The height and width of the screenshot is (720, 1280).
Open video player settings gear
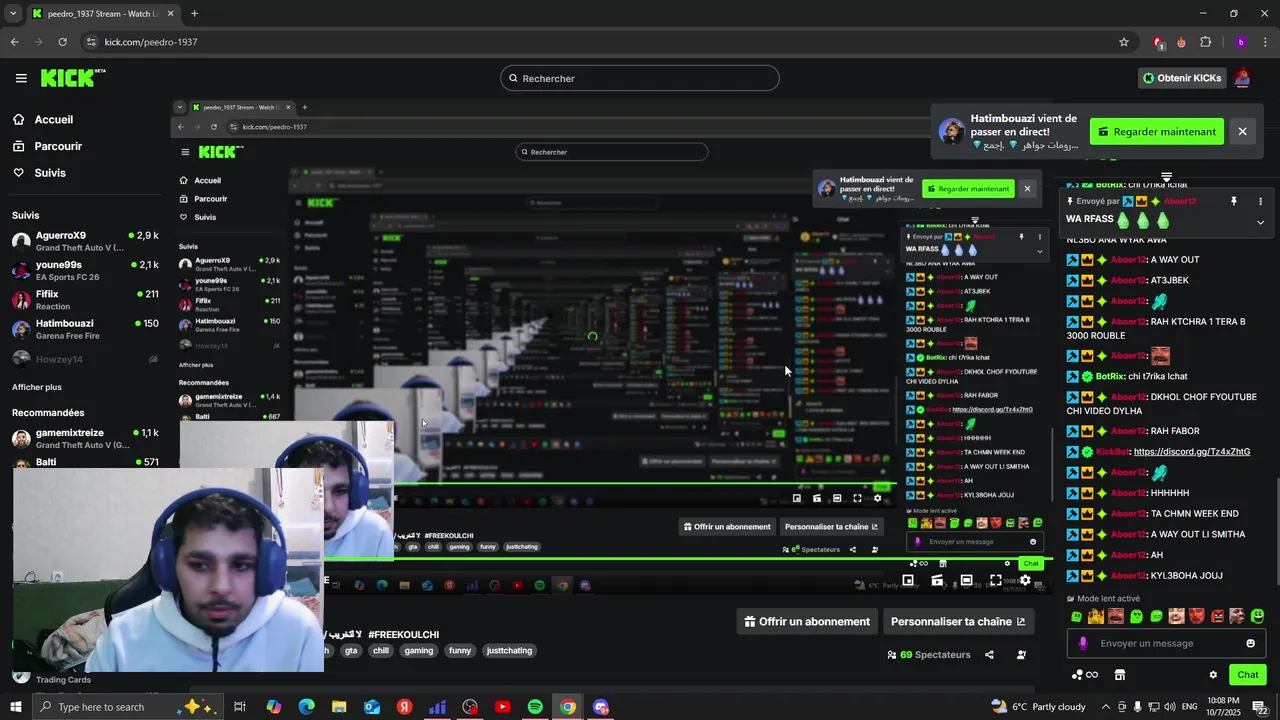[1025, 580]
